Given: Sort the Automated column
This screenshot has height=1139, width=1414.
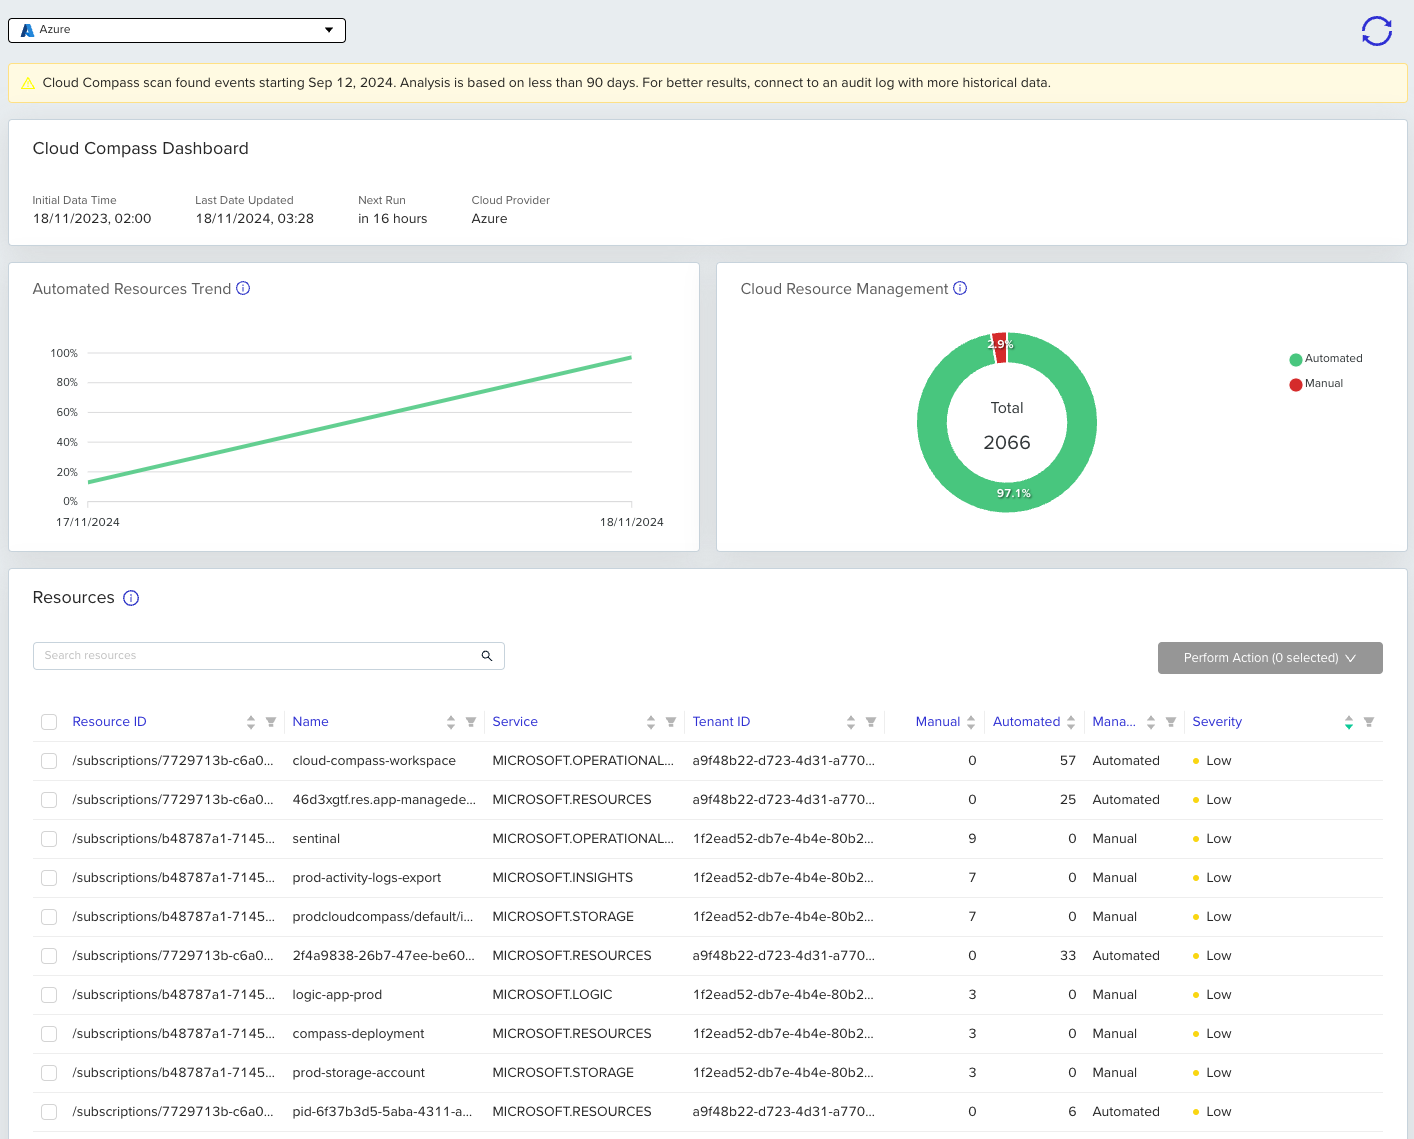Looking at the screenshot, I should click(x=1071, y=722).
